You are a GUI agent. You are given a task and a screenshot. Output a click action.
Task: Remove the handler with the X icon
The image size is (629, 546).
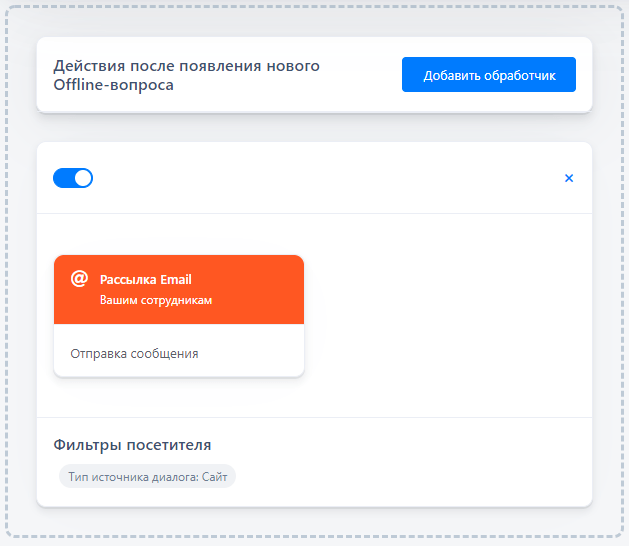click(x=569, y=178)
